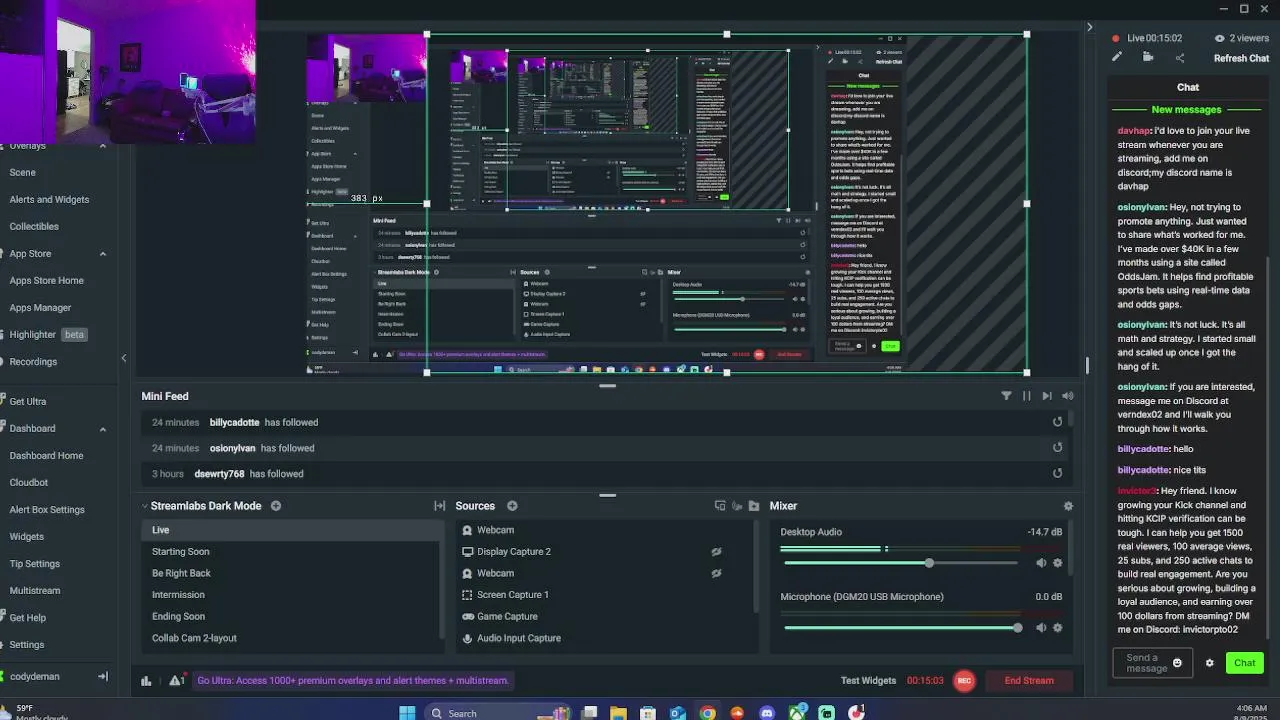Viewport: 1280px width, 720px height.
Task: Open Desktop Audio source settings gear
Action: coord(1058,563)
